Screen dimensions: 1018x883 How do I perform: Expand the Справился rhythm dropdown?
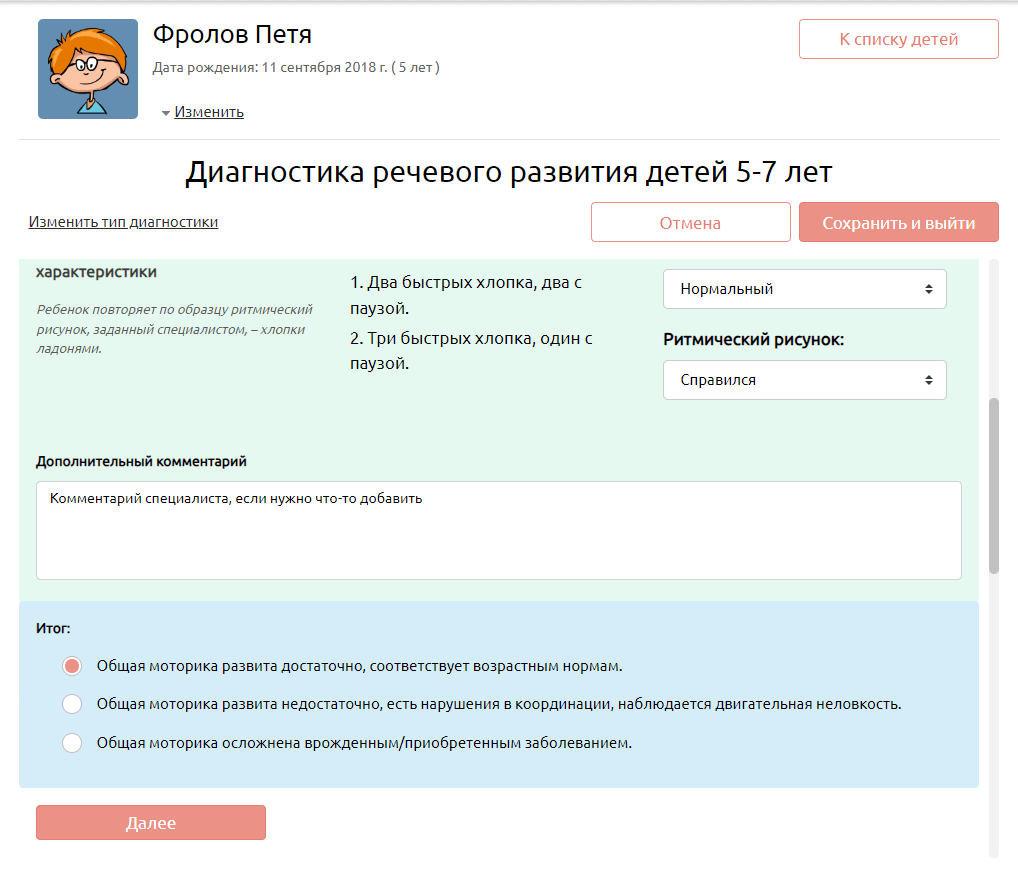(x=804, y=380)
